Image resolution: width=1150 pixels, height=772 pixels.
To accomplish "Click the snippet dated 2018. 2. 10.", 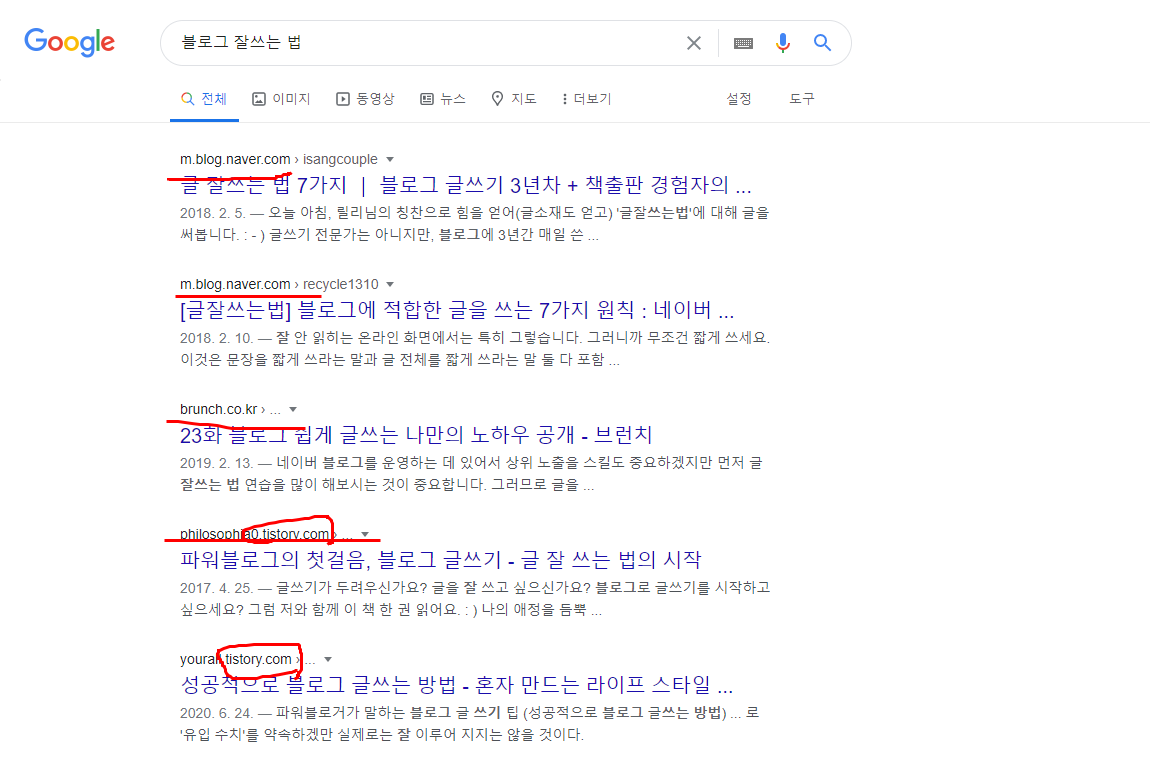I will point(475,349).
